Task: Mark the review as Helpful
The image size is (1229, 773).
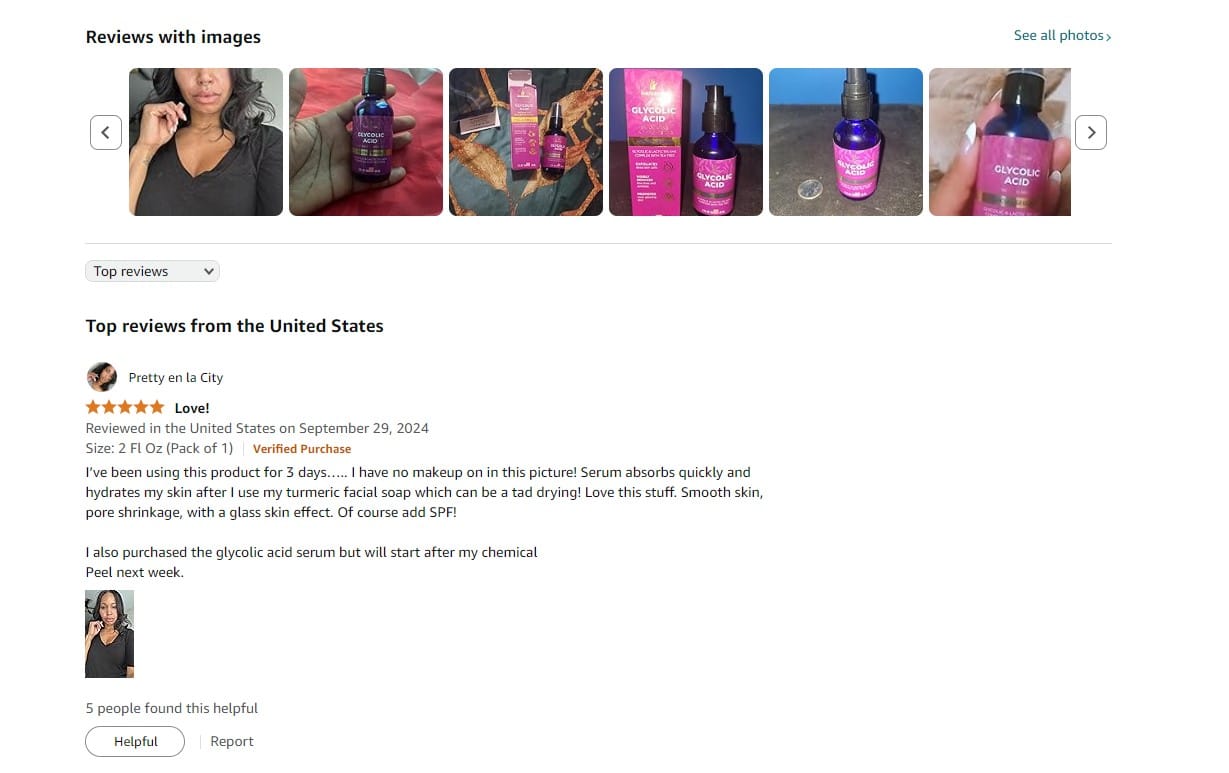Action: (135, 741)
